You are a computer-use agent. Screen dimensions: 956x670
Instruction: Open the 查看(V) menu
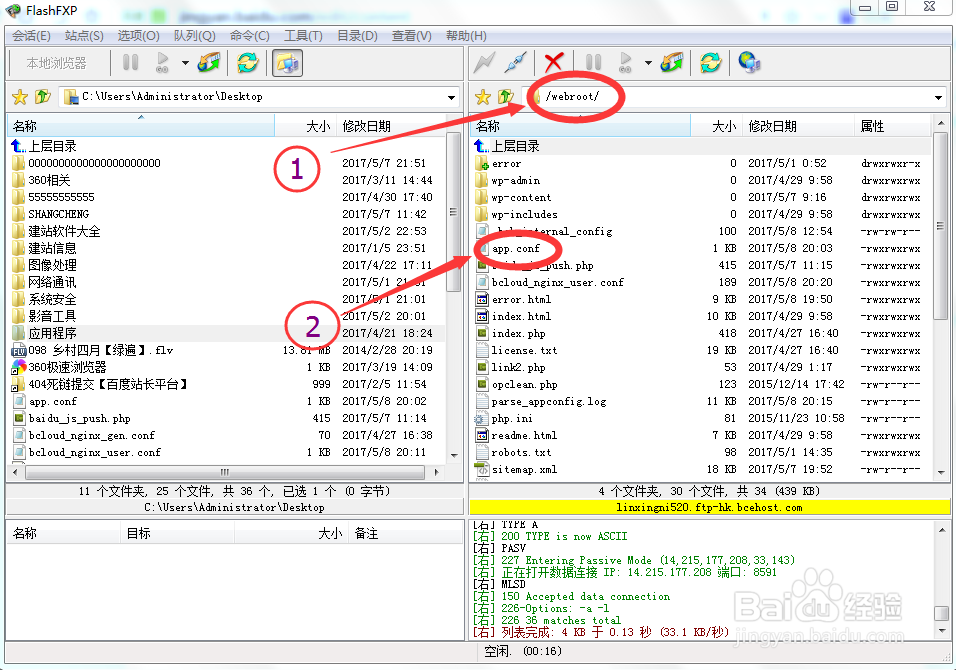412,35
